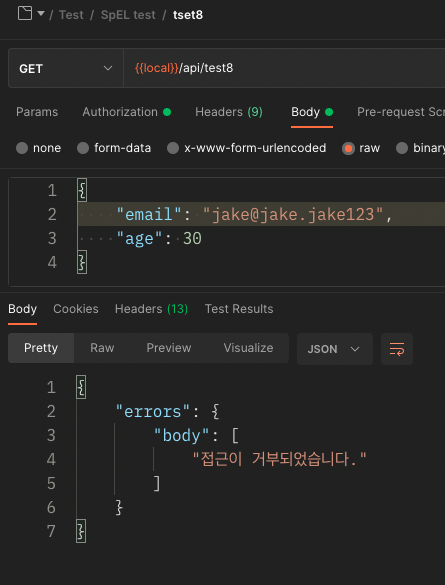Click the "errors" key in response

pos(153,412)
